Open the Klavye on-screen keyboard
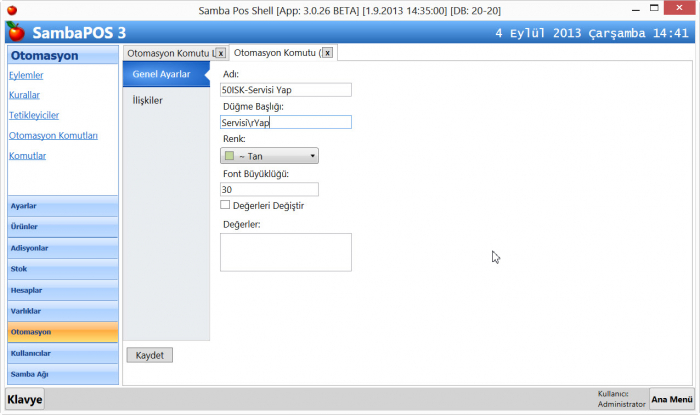Image resolution: width=700 pixels, height=415 pixels. pos(25,399)
